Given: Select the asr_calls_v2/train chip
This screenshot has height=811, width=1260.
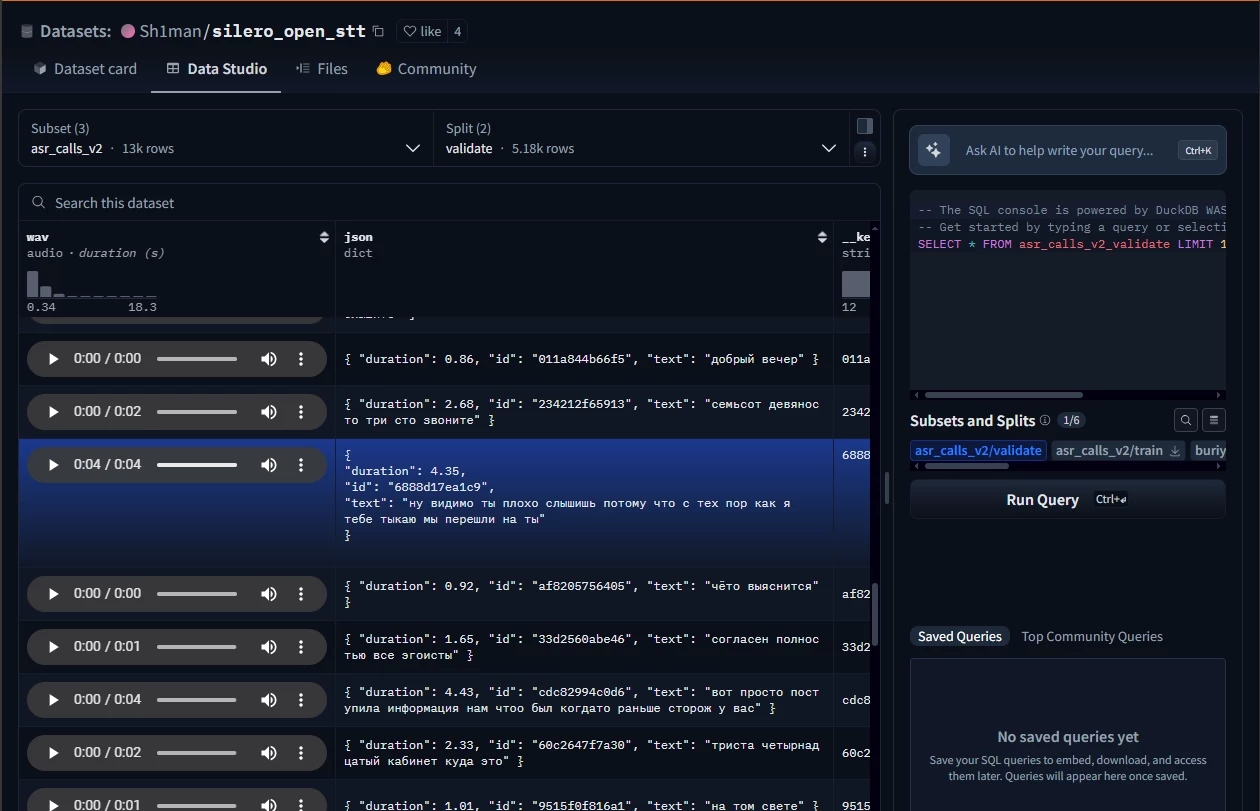Looking at the screenshot, I should click(x=1109, y=451).
